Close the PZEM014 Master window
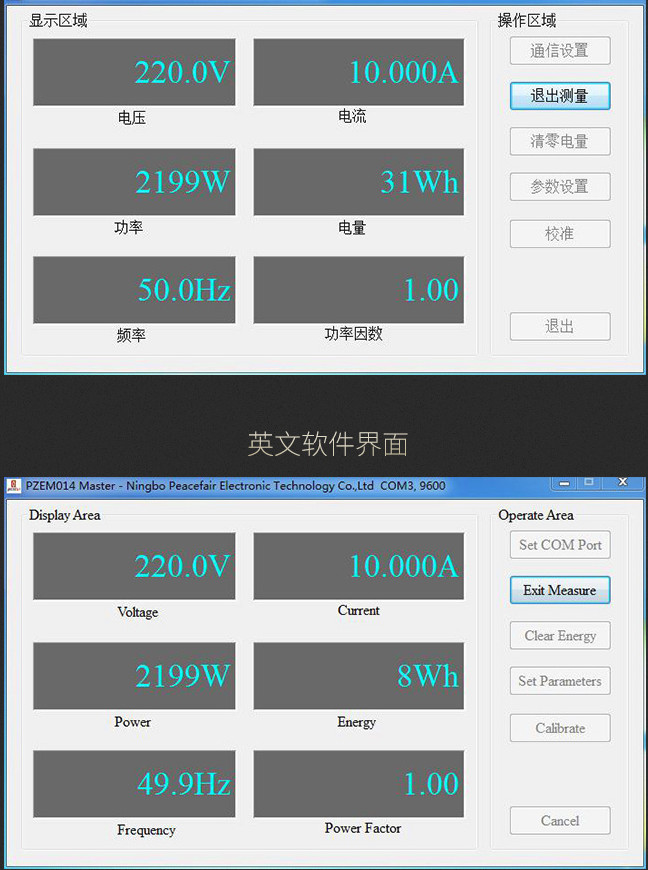Image resolution: width=648 pixels, height=870 pixels. [623, 483]
